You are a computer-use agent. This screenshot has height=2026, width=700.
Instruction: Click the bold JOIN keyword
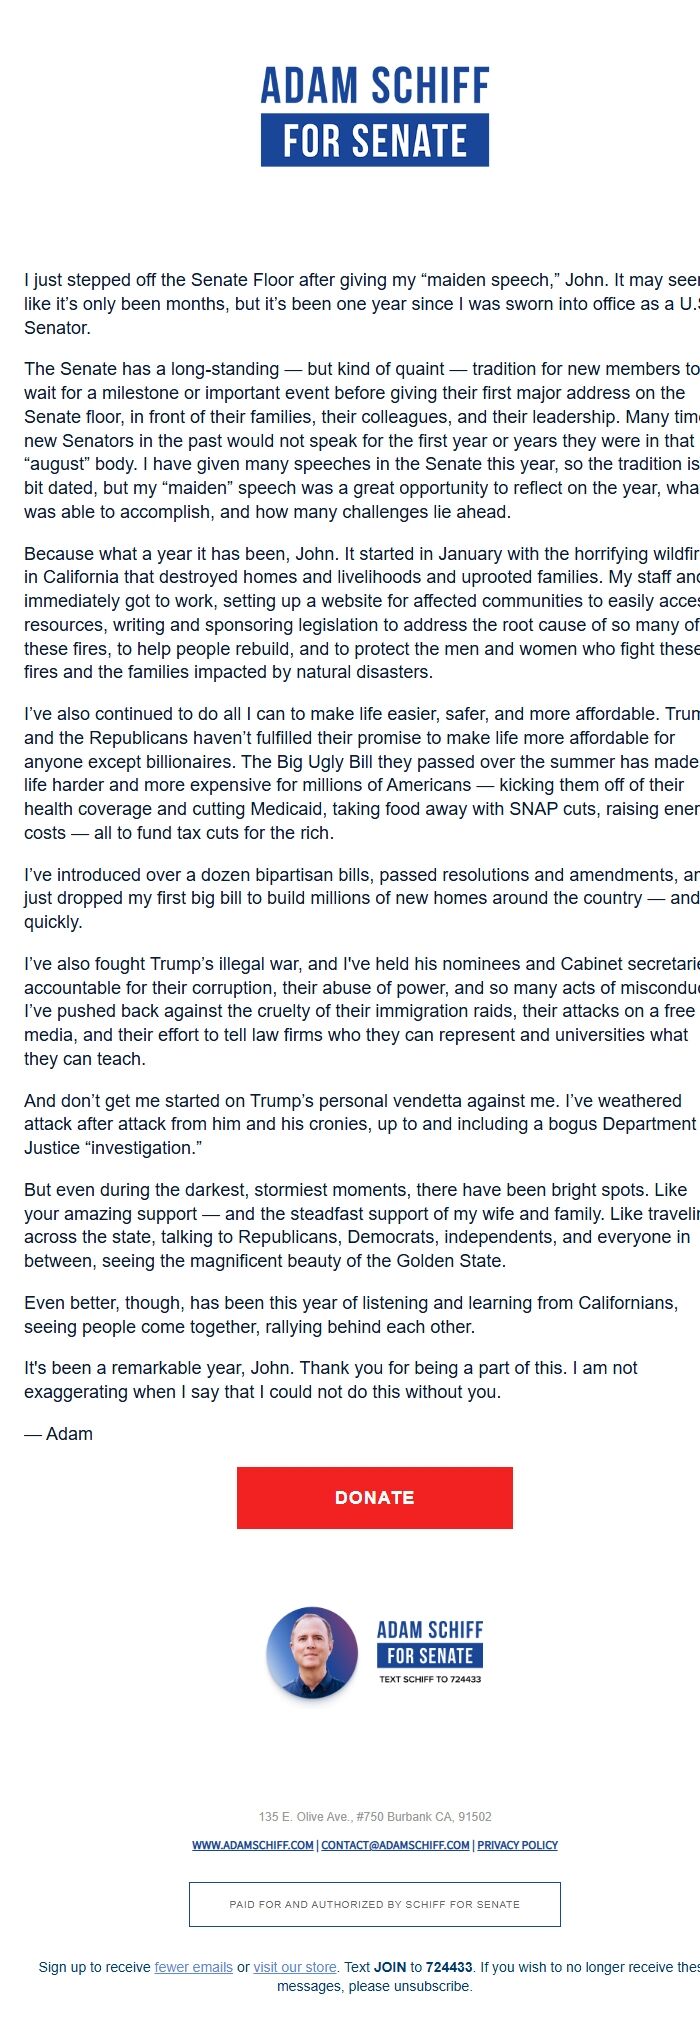(x=390, y=1967)
